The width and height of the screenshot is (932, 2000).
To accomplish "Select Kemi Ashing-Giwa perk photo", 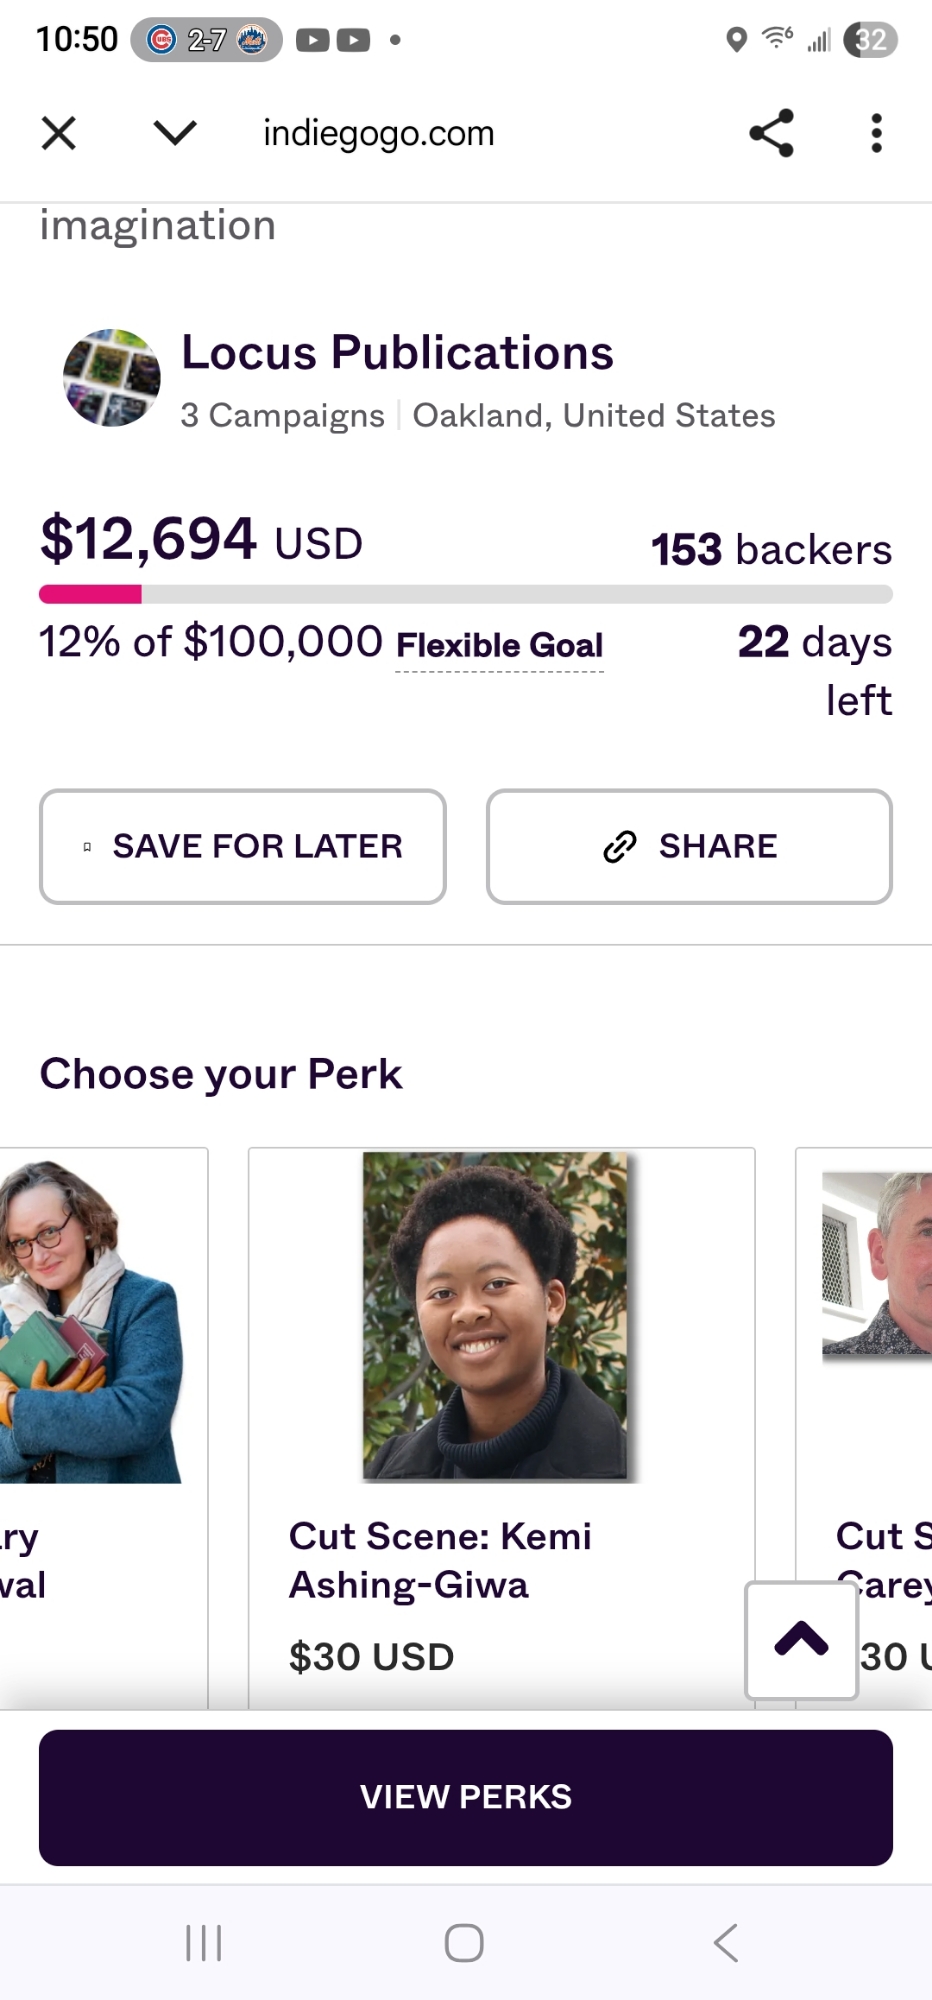I will 496,1315.
